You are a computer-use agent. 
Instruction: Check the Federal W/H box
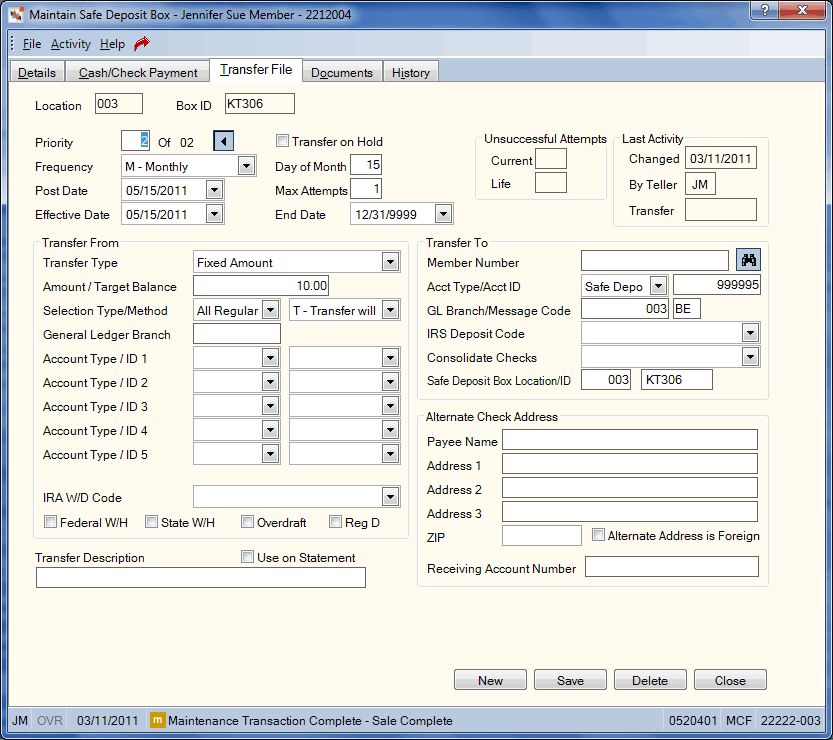pos(50,522)
